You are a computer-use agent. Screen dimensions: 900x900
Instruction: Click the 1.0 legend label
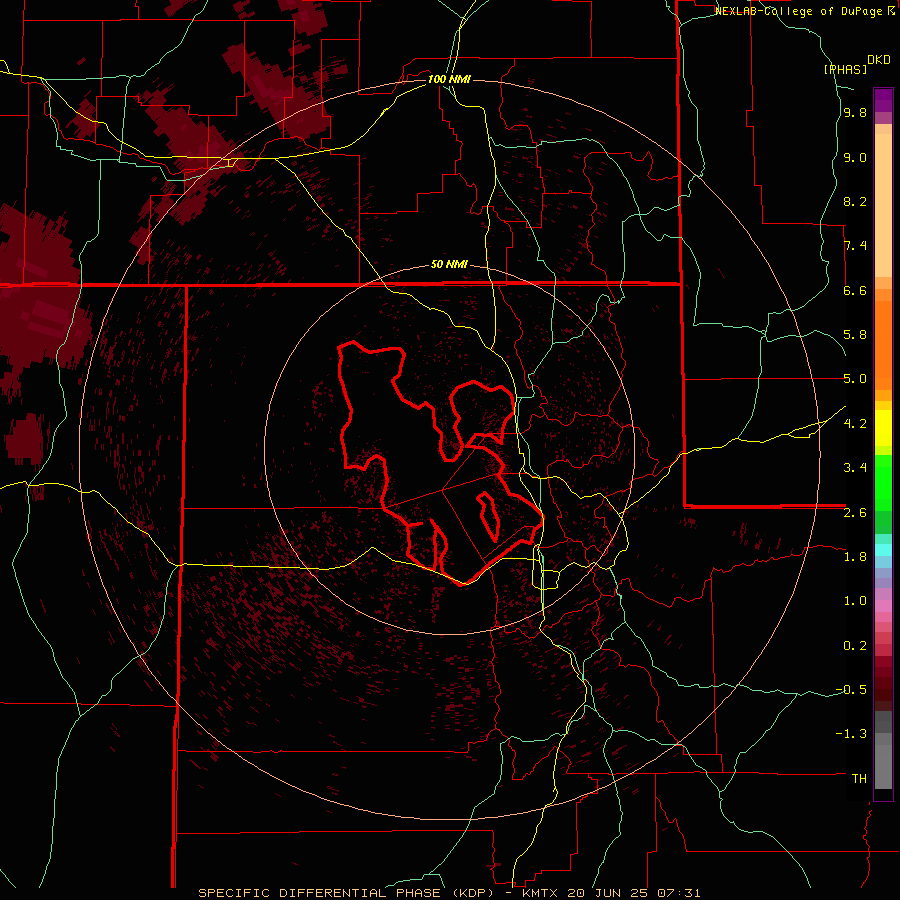855,601
